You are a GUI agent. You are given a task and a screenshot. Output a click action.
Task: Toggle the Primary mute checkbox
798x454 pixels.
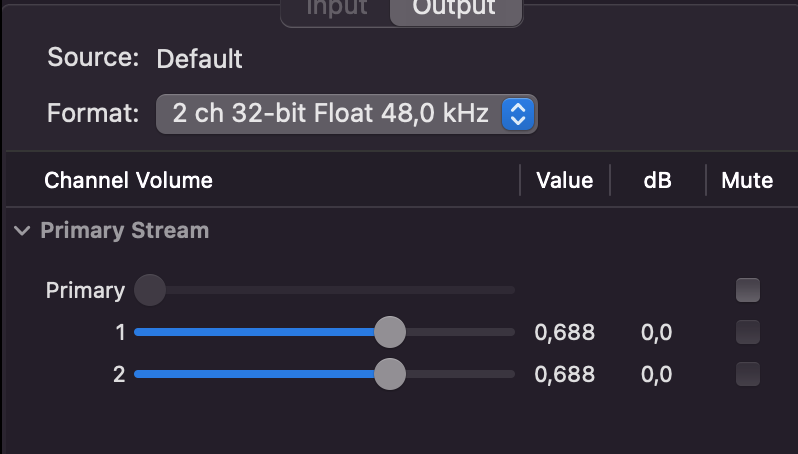[x=747, y=291]
